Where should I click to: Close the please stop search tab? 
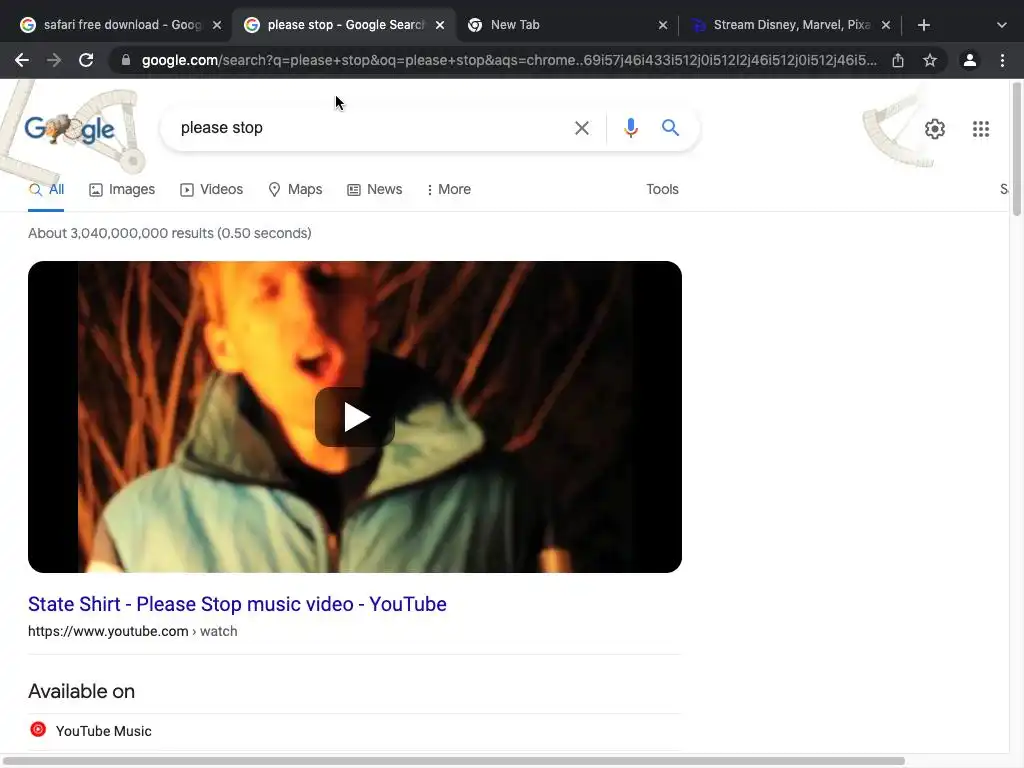coord(440,25)
